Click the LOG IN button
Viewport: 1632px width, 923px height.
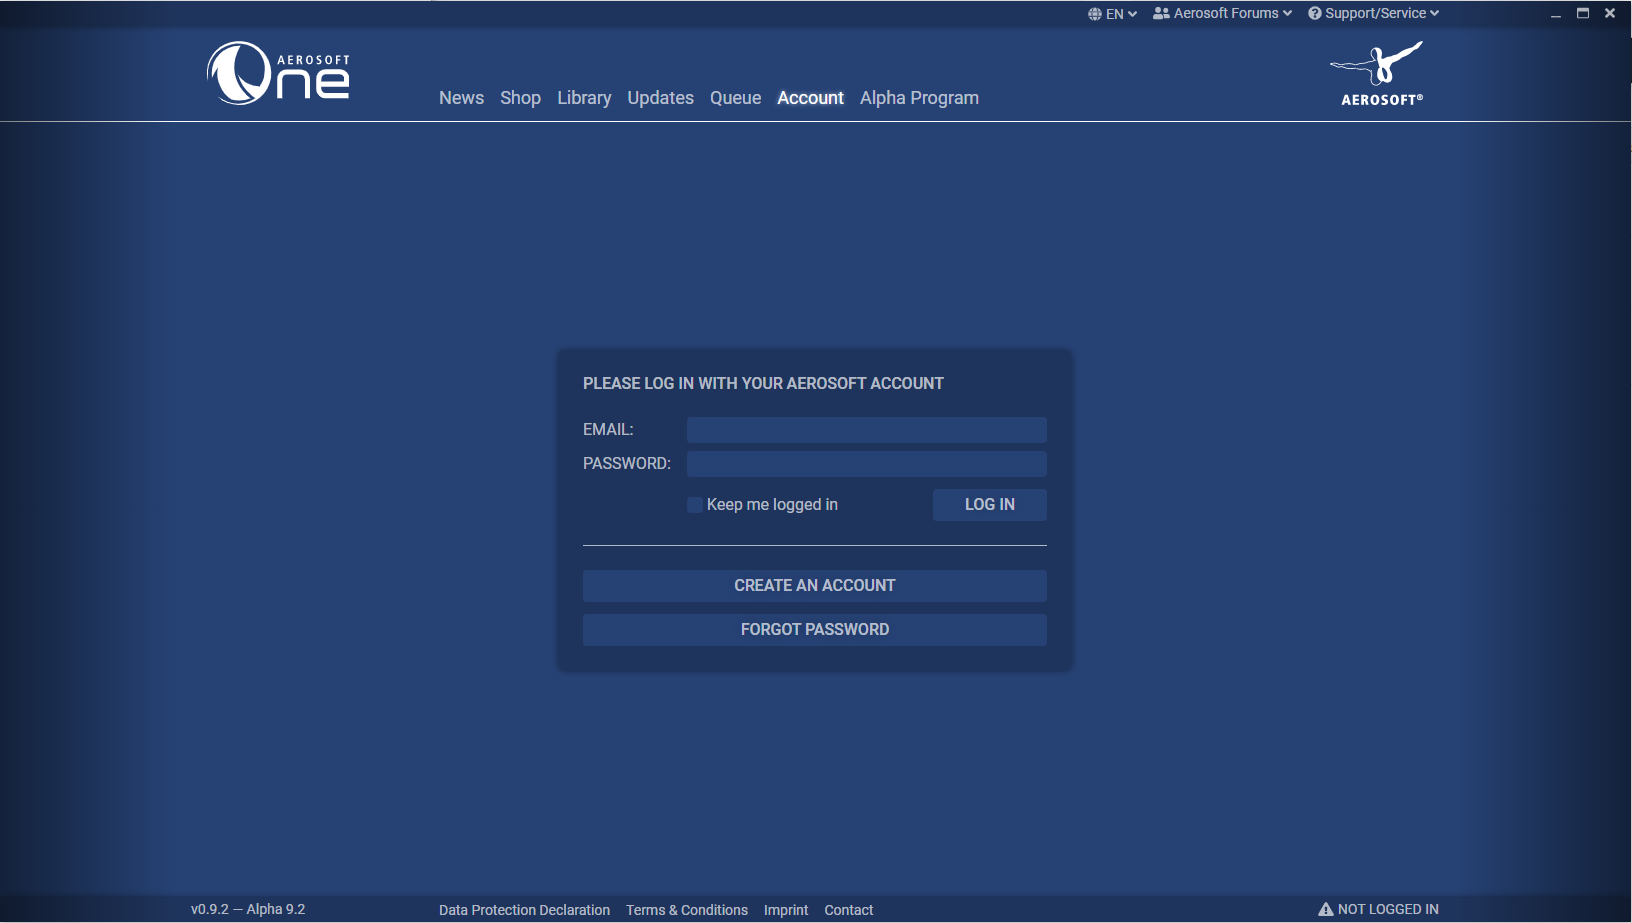pos(990,505)
